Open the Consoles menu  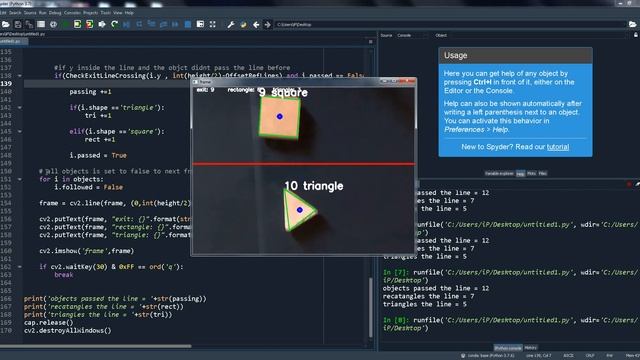pos(72,13)
